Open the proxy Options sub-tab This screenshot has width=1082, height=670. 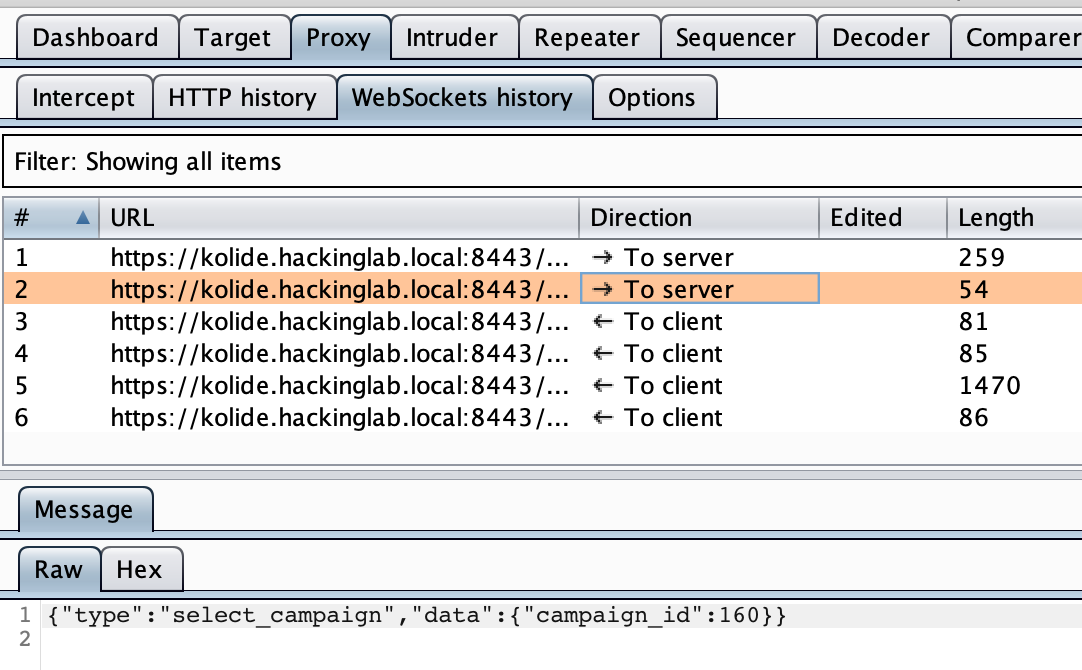click(652, 98)
